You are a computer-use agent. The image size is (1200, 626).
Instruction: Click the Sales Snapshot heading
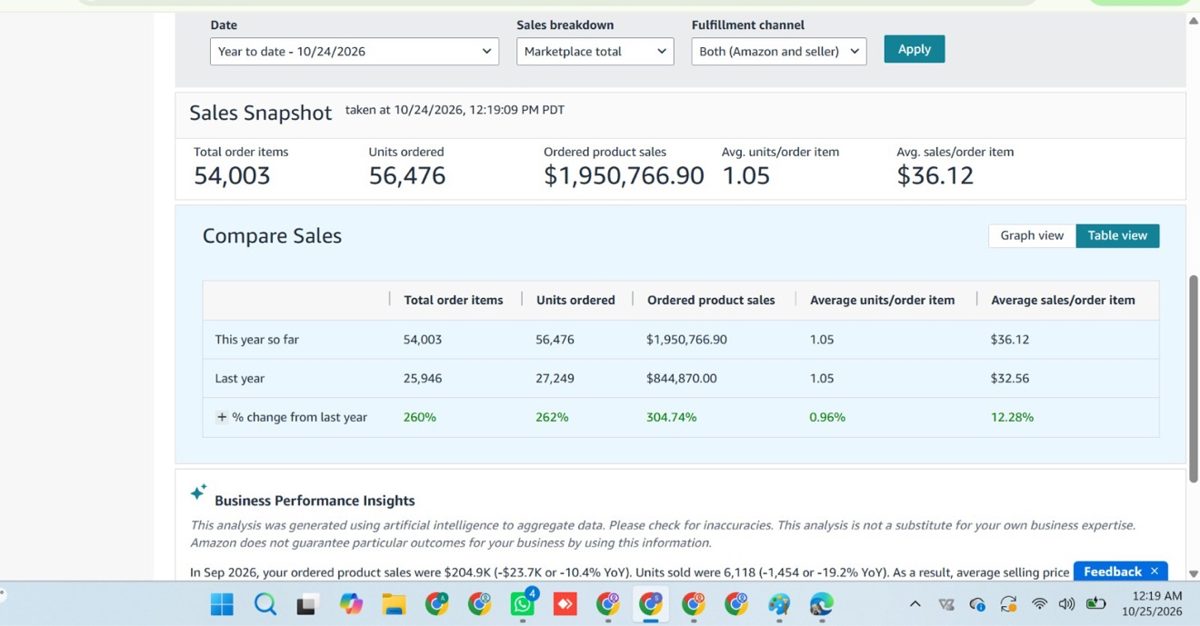[x=261, y=113]
